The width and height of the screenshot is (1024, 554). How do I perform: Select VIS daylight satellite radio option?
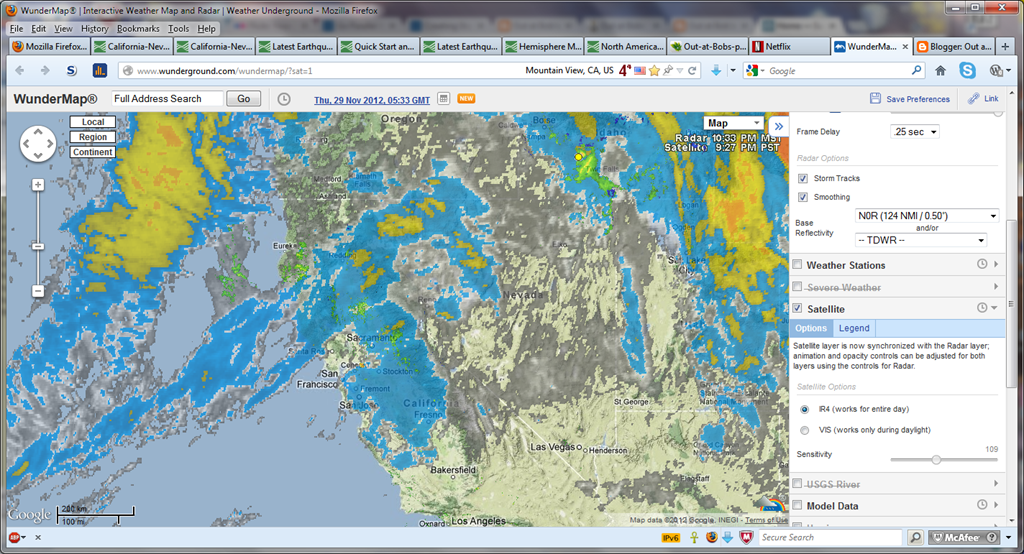805,430
